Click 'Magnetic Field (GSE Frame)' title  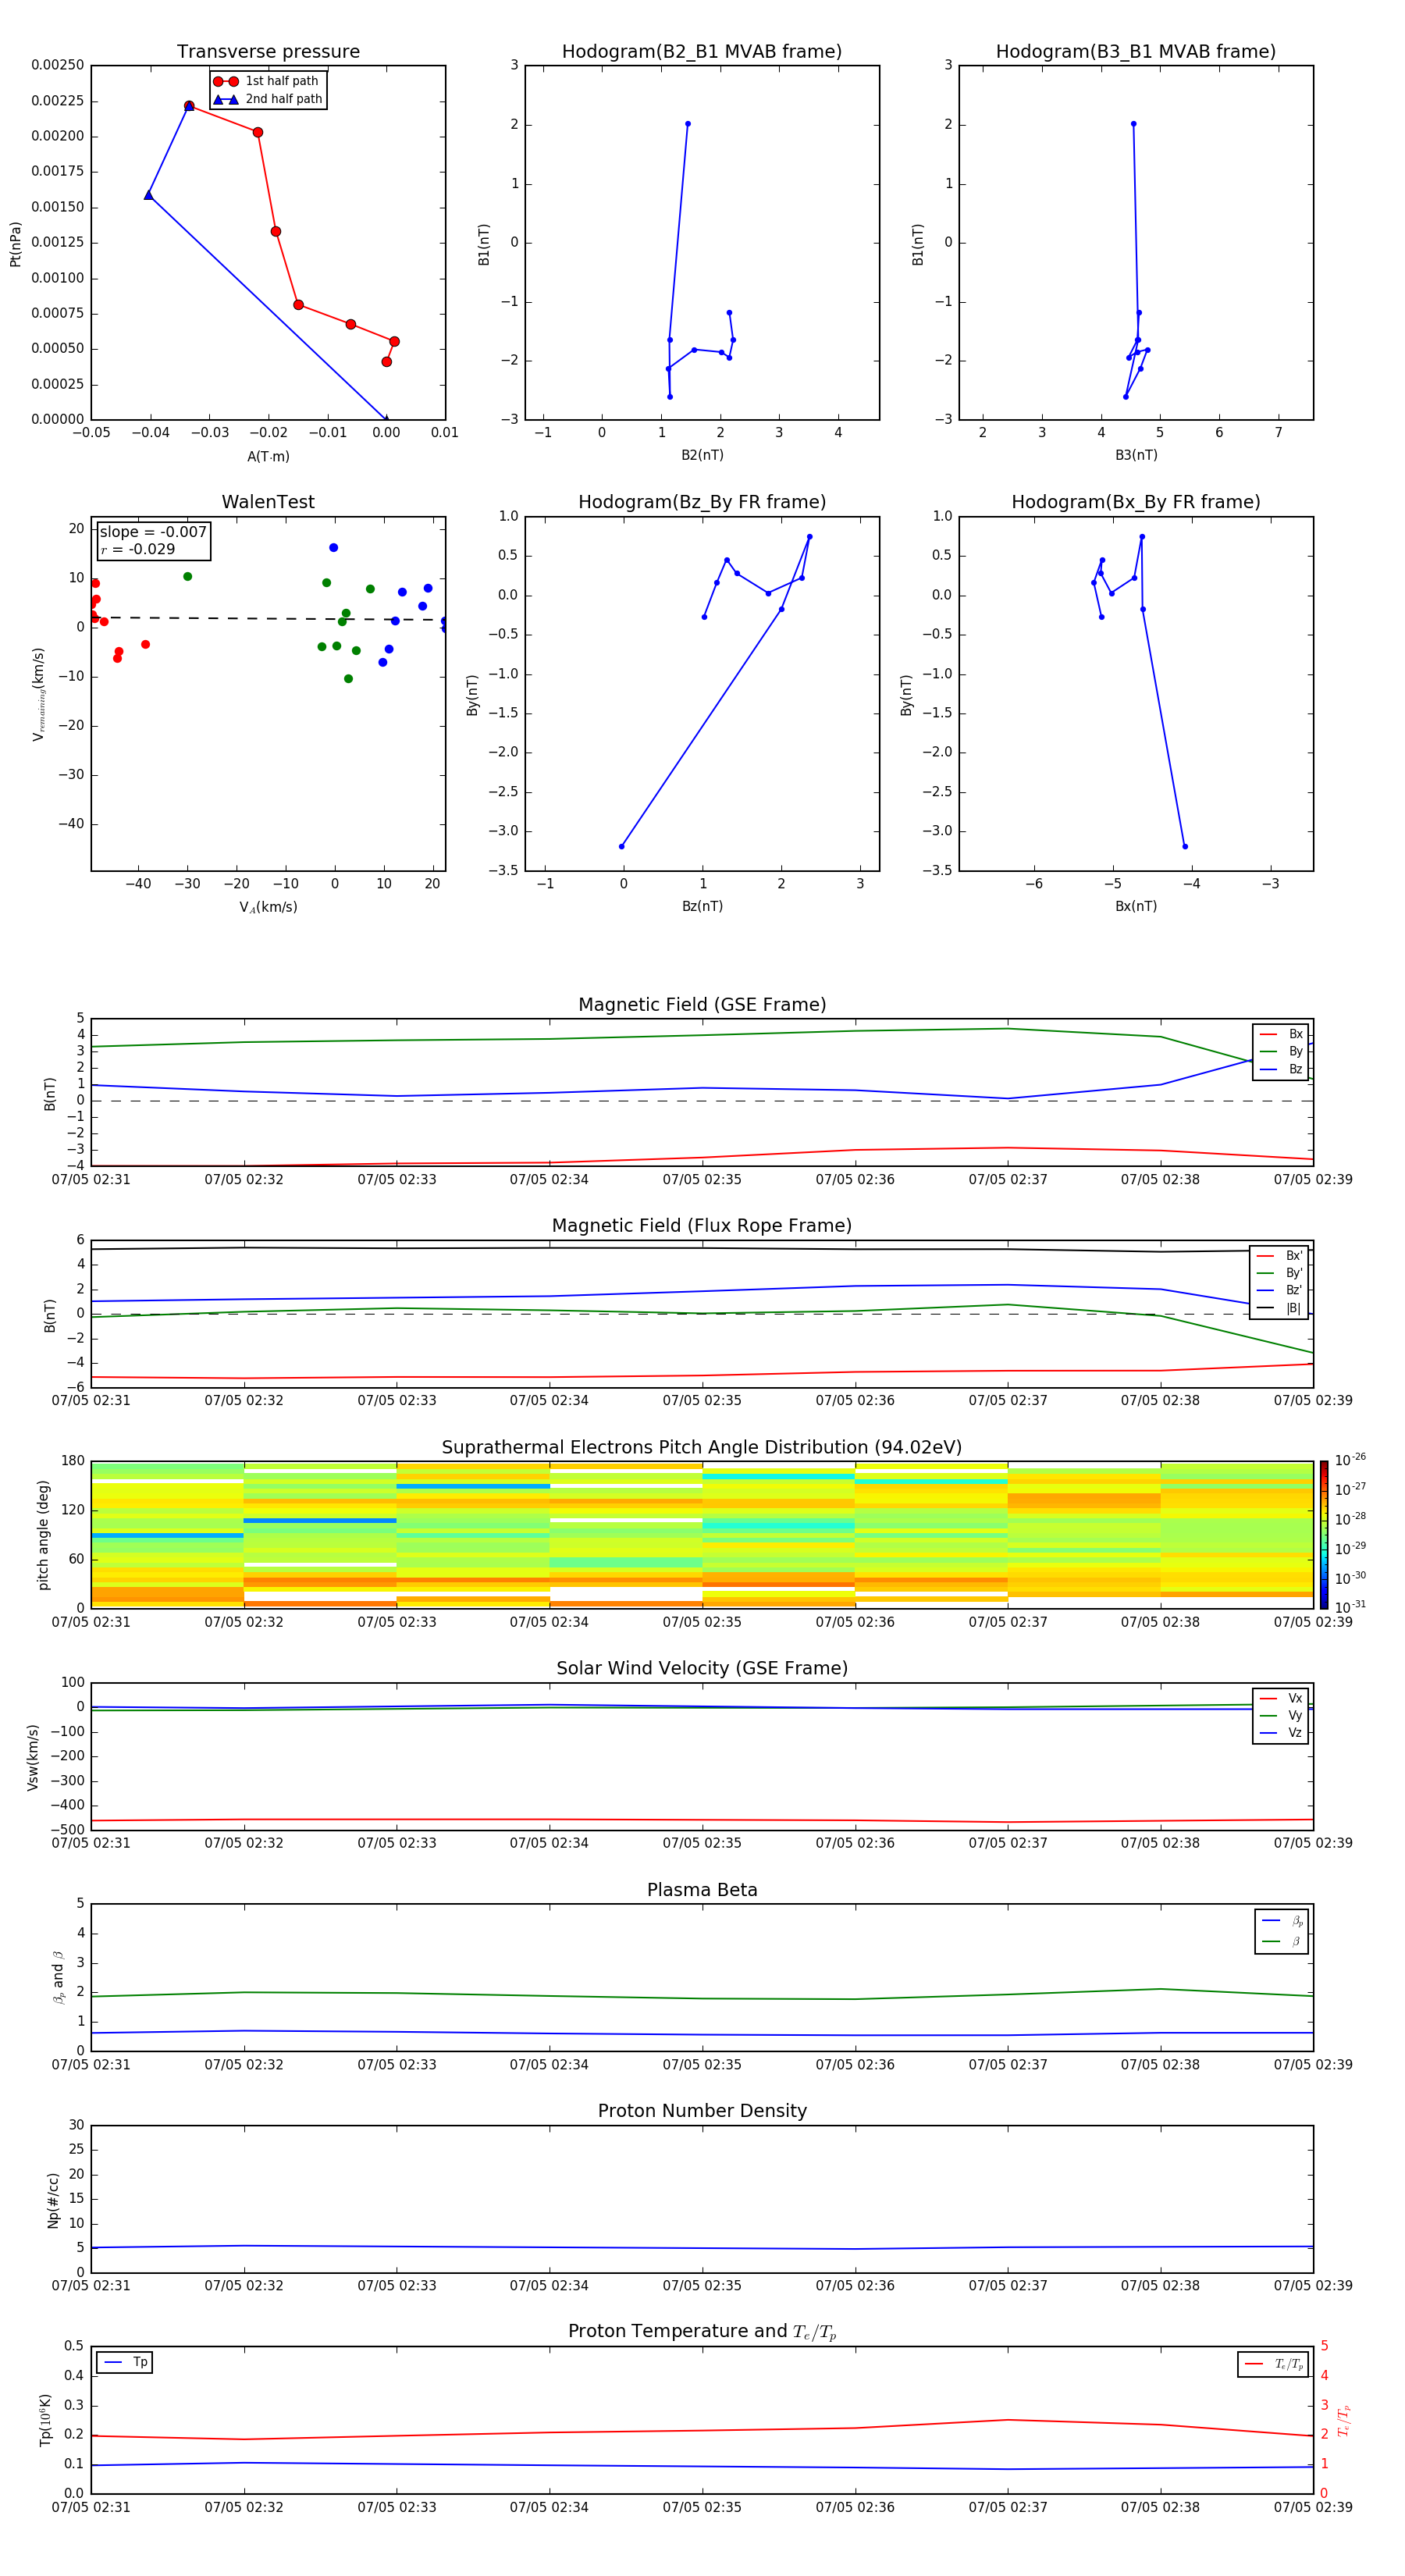pyautogui.click(x=702, y=1005)
